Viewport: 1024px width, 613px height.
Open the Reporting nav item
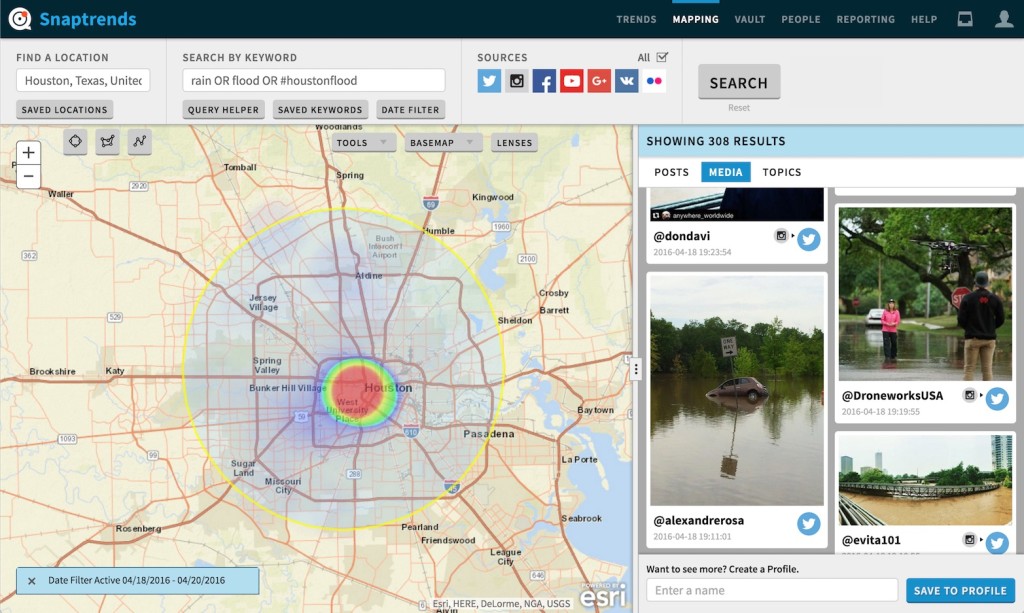click(865, 20)
